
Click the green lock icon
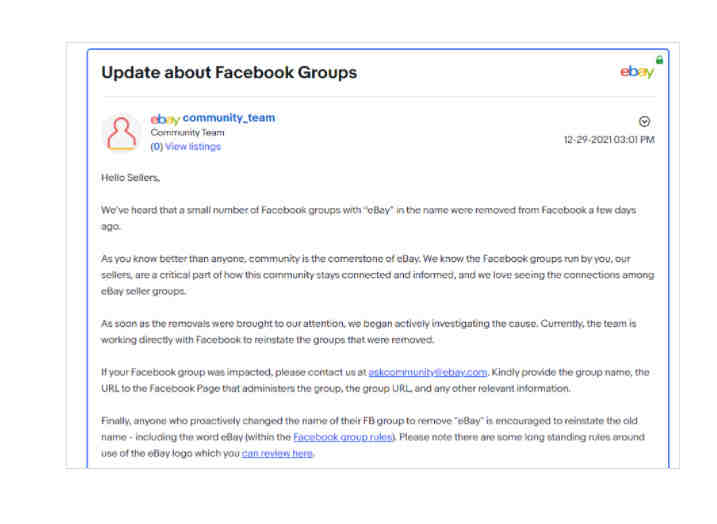coord(659,59)
